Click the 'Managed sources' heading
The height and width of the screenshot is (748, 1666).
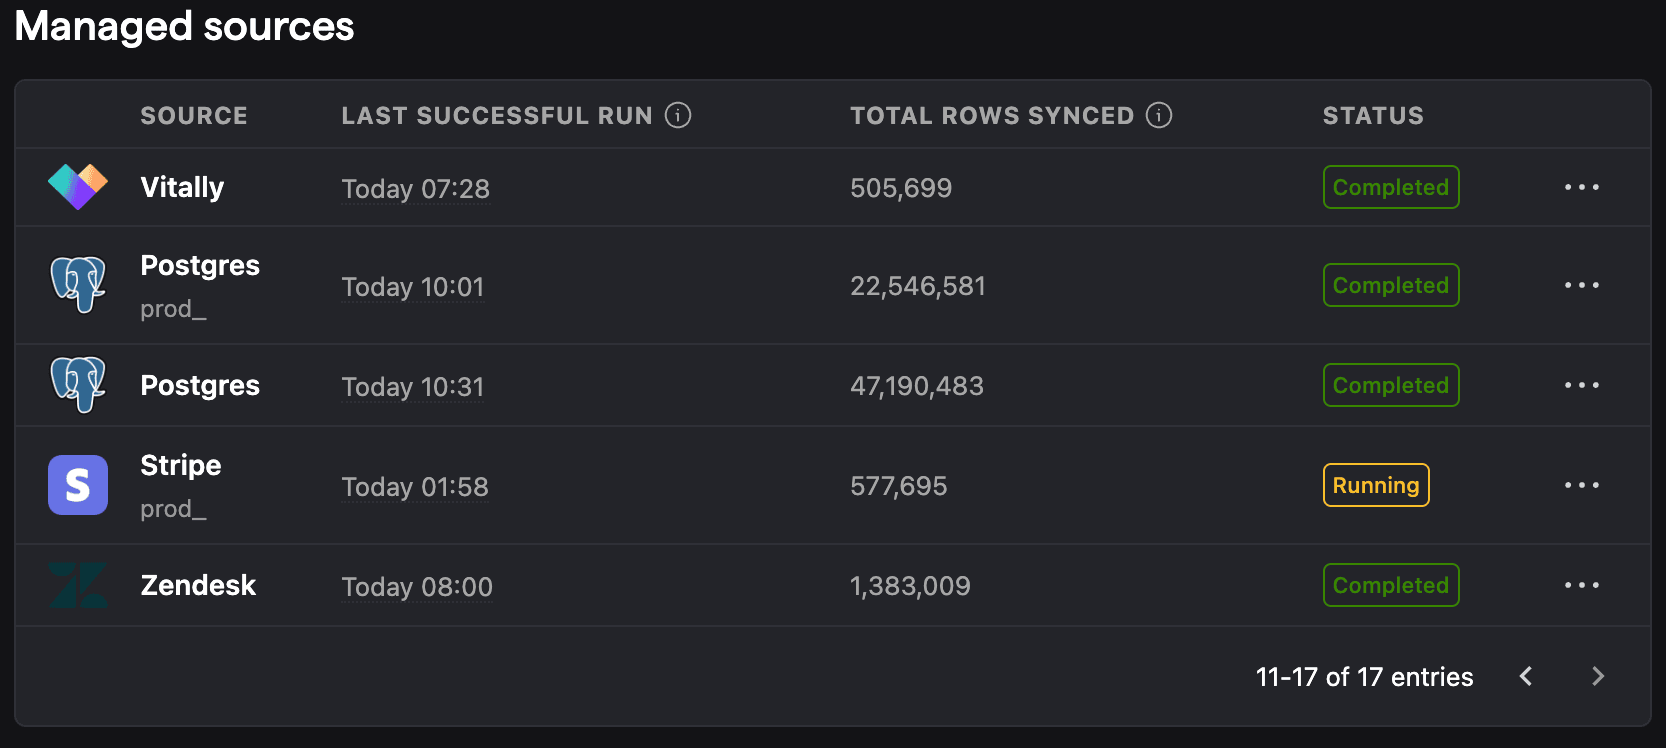[184, 26]
